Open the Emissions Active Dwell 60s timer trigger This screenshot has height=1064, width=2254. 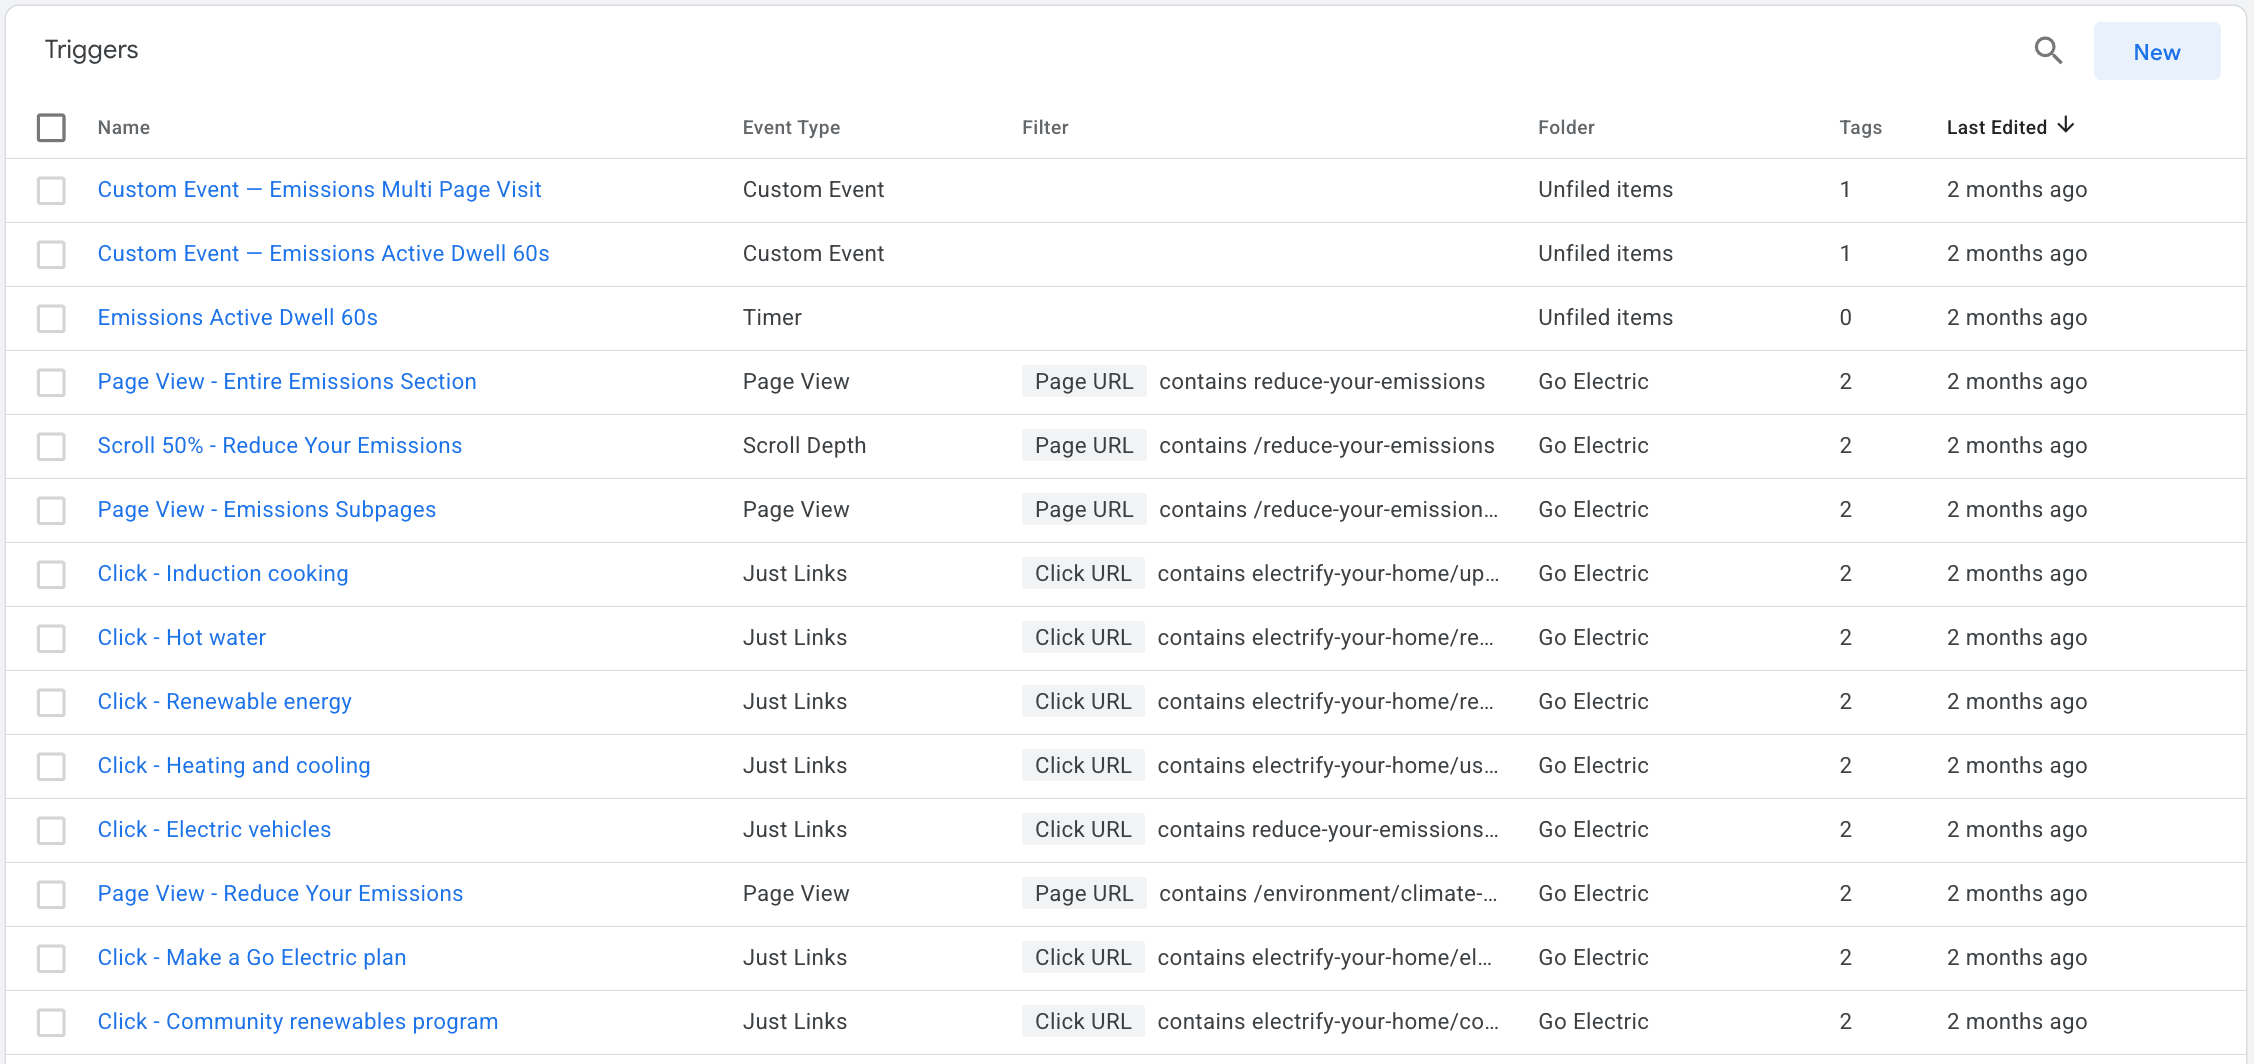pyautogui.click(x=237, y=317)
